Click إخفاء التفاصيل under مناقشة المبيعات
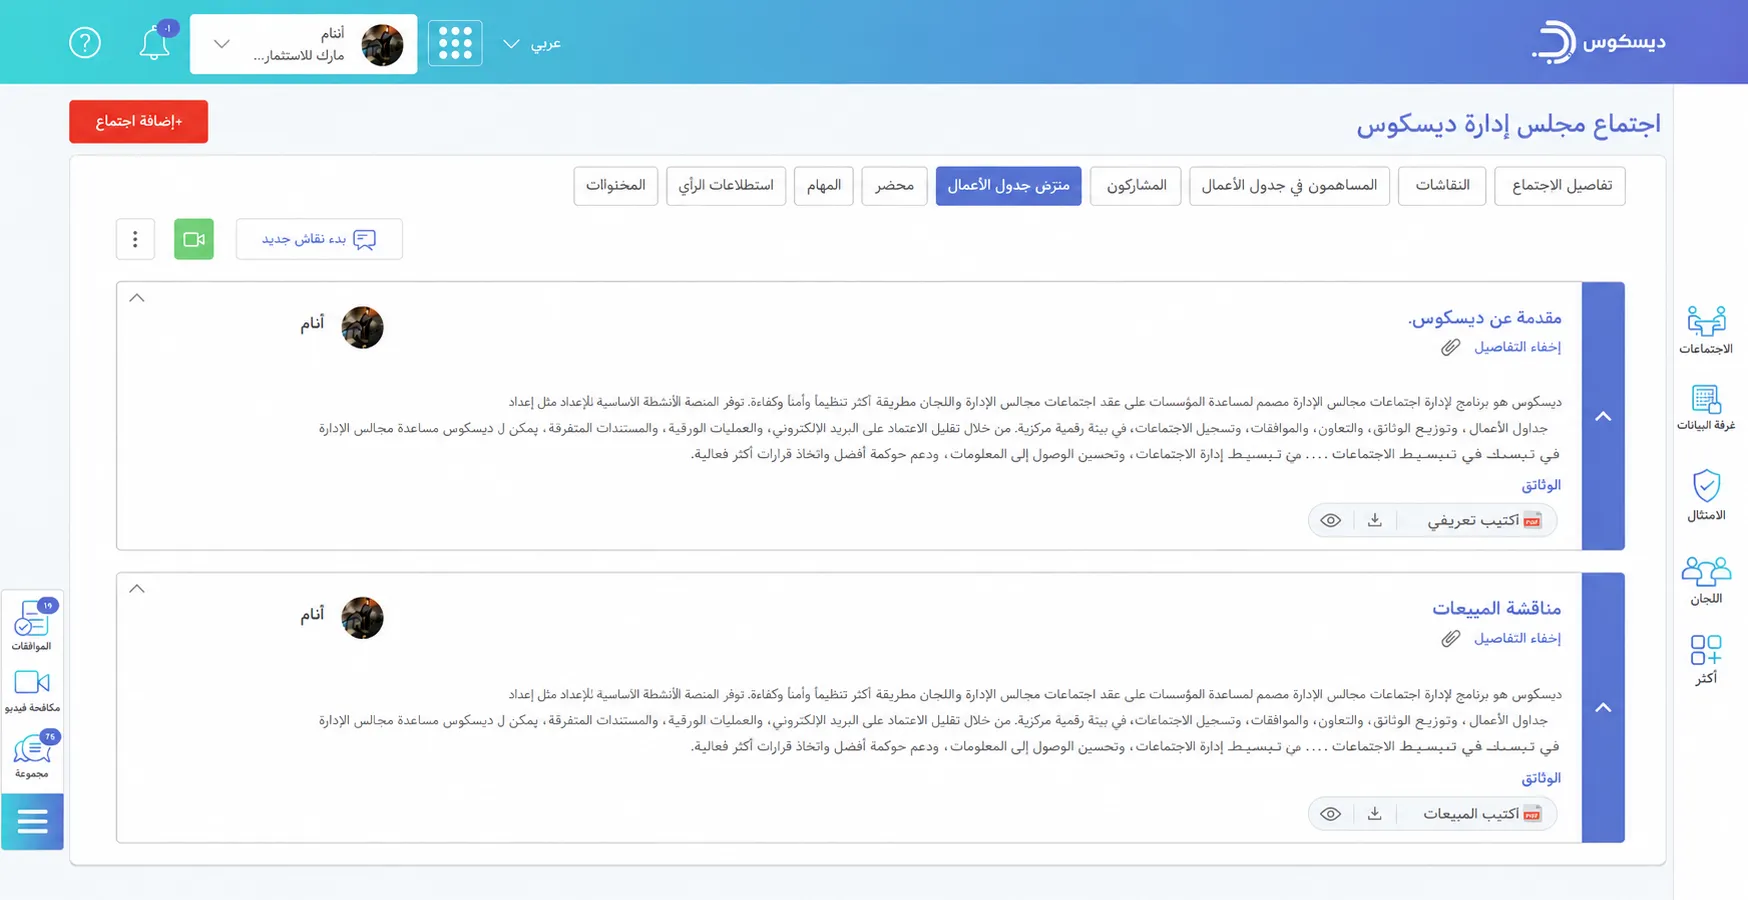The image size is (1748, 900). tap(1517, 638)
